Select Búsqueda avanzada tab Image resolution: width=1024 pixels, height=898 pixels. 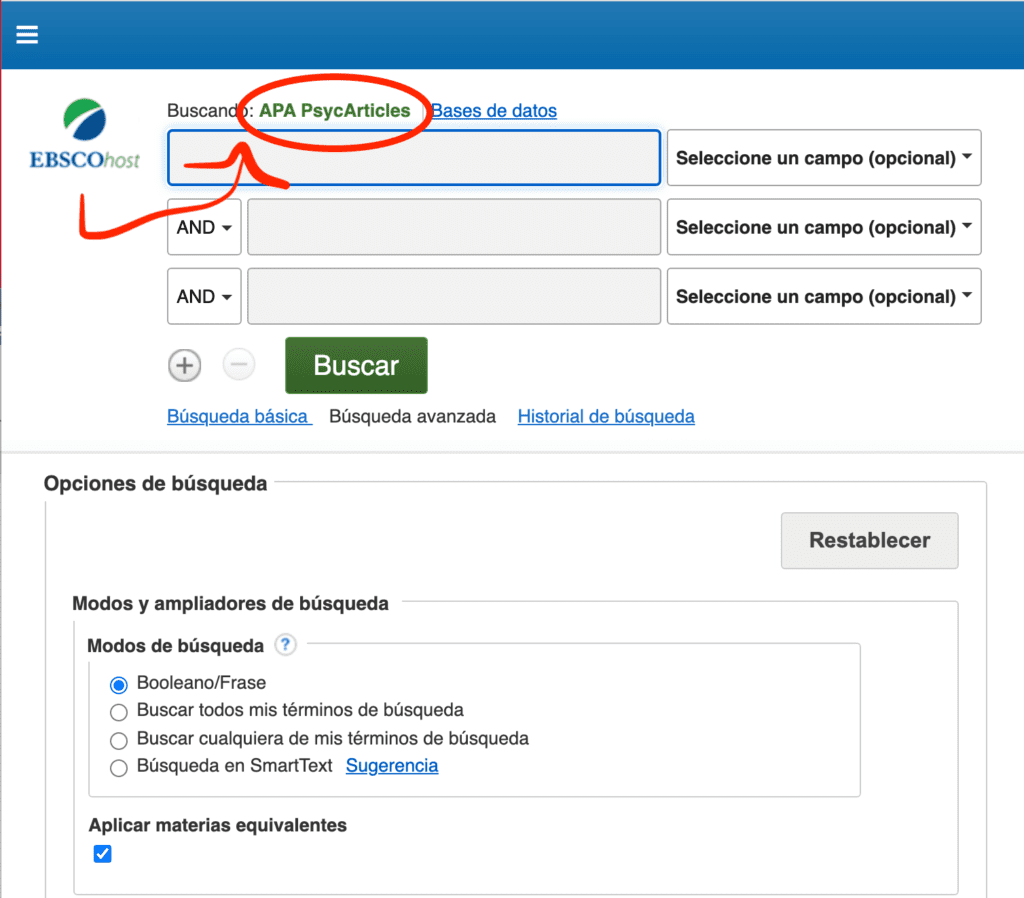click(x=412, y=416)
